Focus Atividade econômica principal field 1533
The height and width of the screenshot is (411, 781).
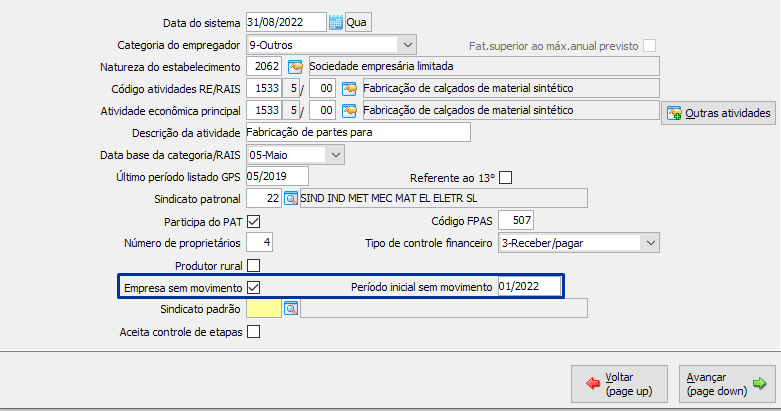[x=264, y=111]
